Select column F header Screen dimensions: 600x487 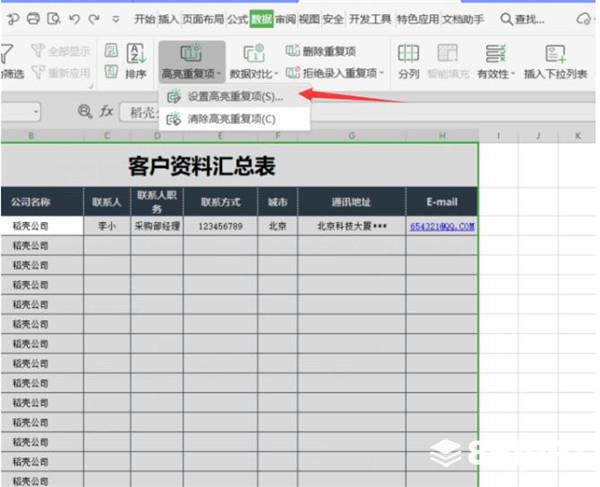277,135
